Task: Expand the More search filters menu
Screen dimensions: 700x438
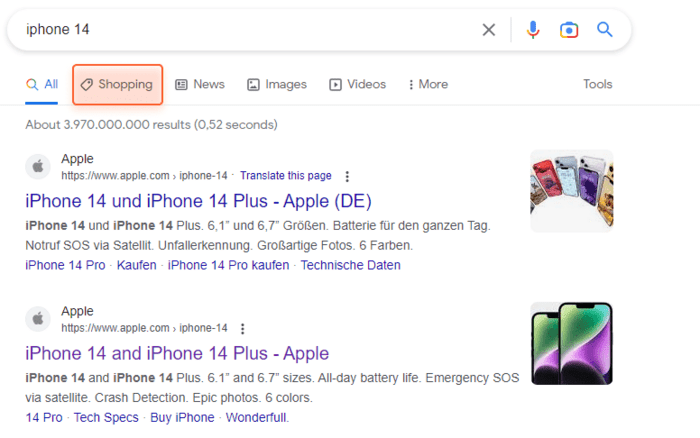Action: pyautogui.click(x=428, y=85)
